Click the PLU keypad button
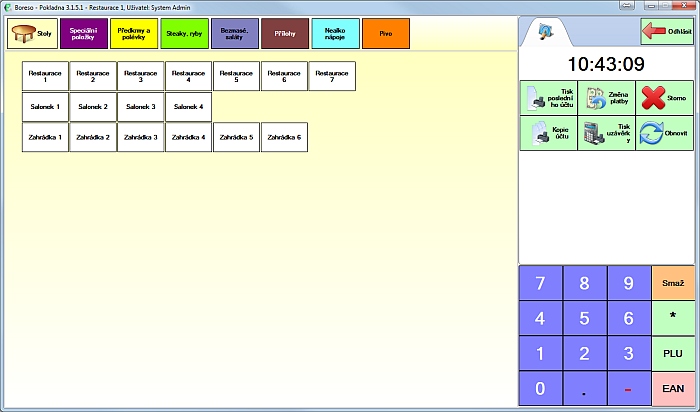700x412 pixels. pyautogui.click(x=672, y=353)
